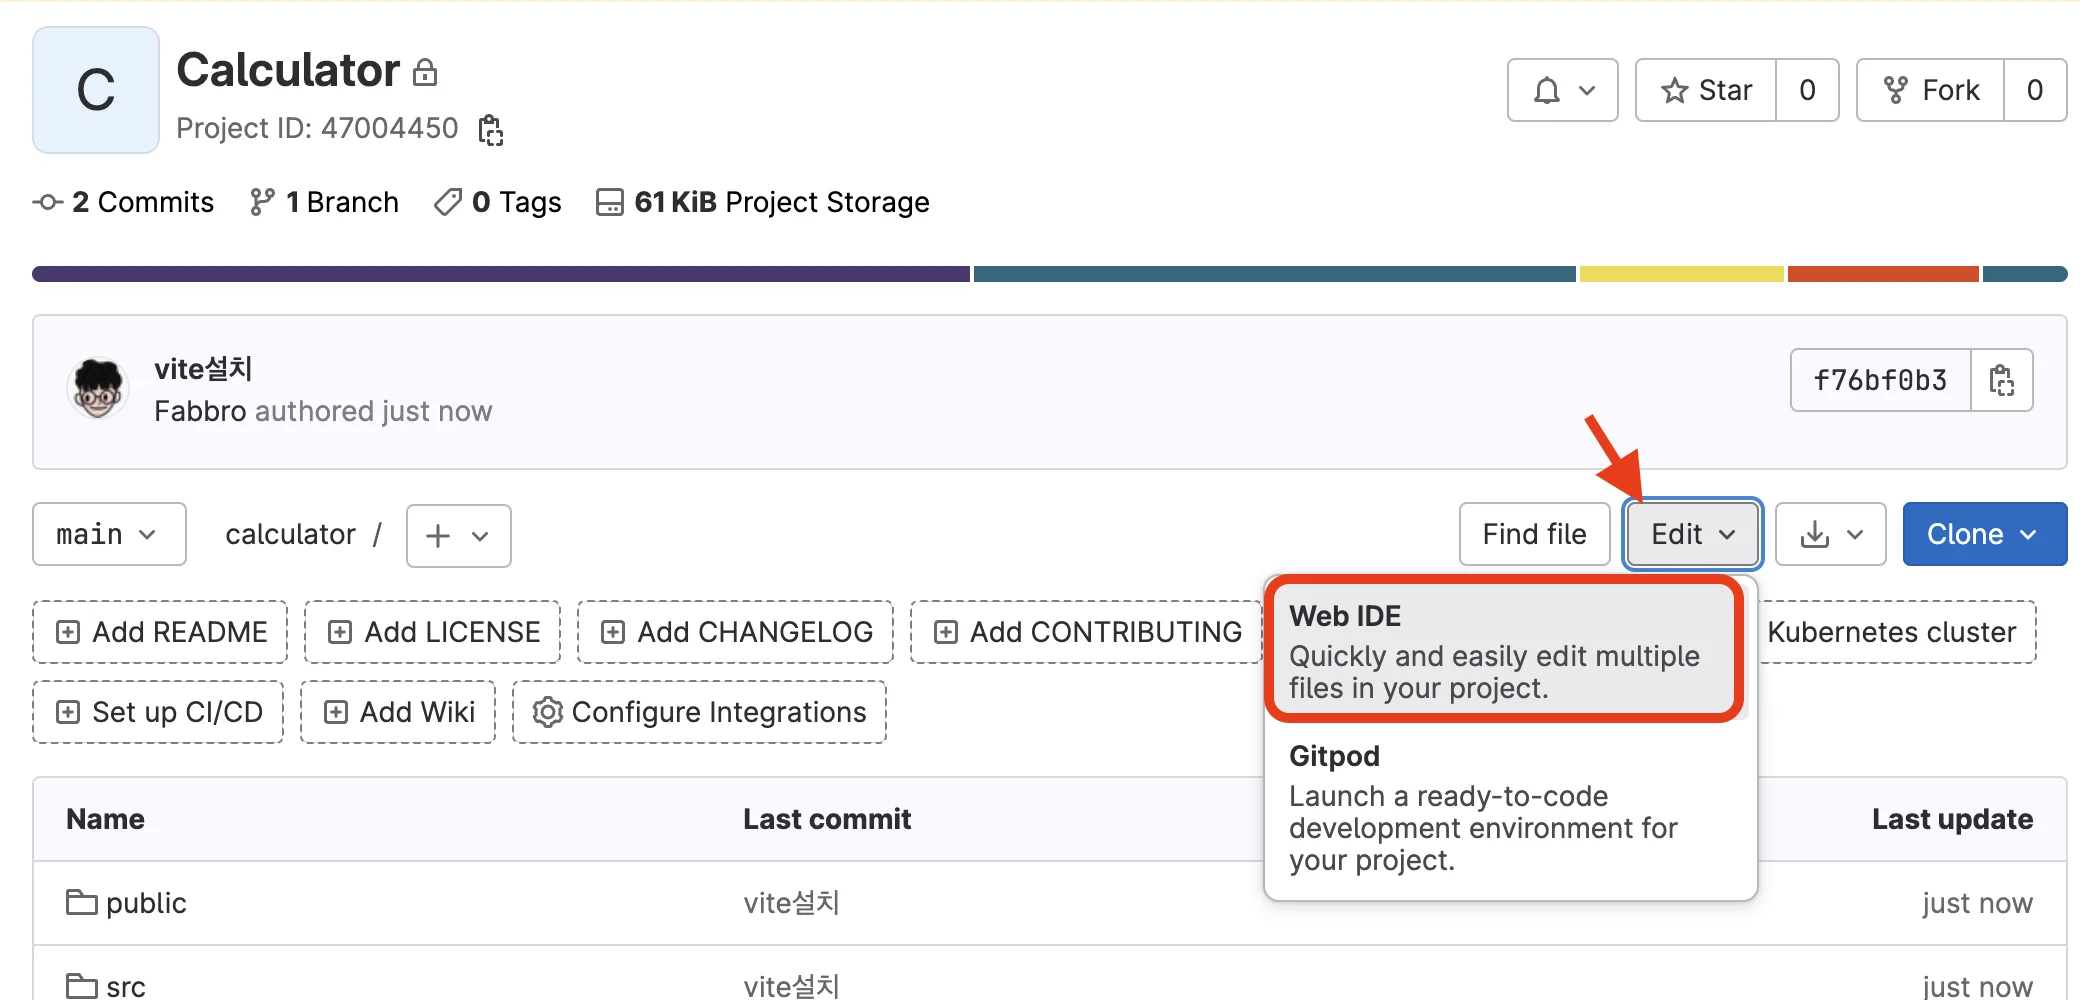Click Configure Integrations gear button
The image size is (2080, 1000).
tap(699, 712)
